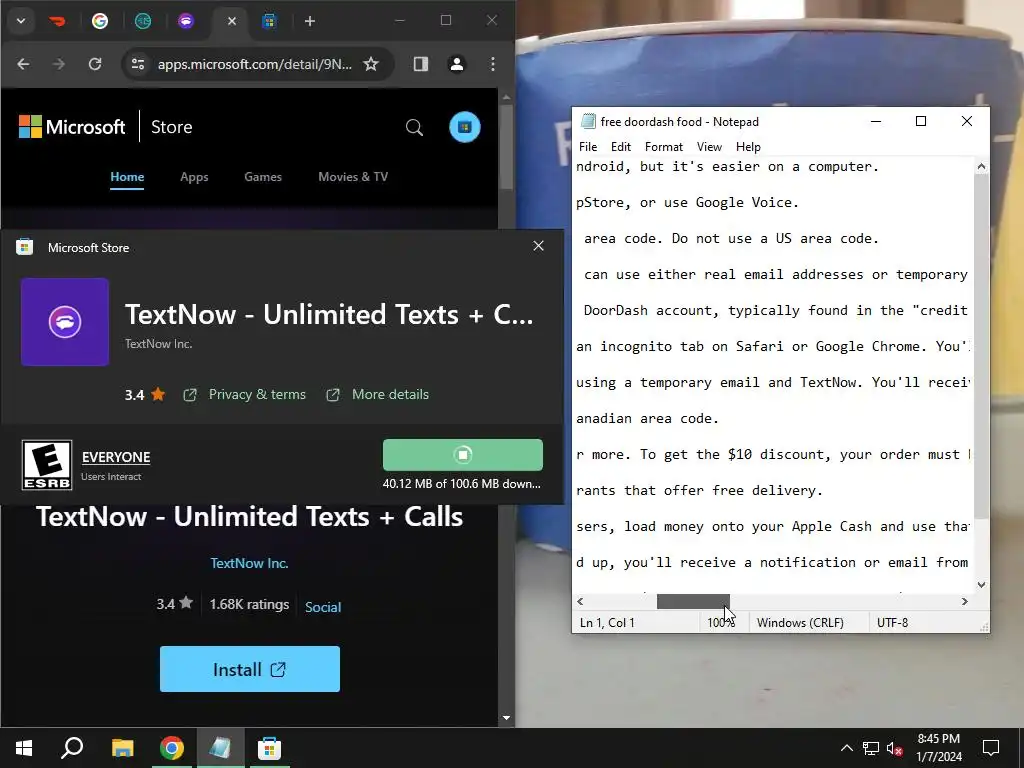Bookmark this page with the star

point(371,64)
